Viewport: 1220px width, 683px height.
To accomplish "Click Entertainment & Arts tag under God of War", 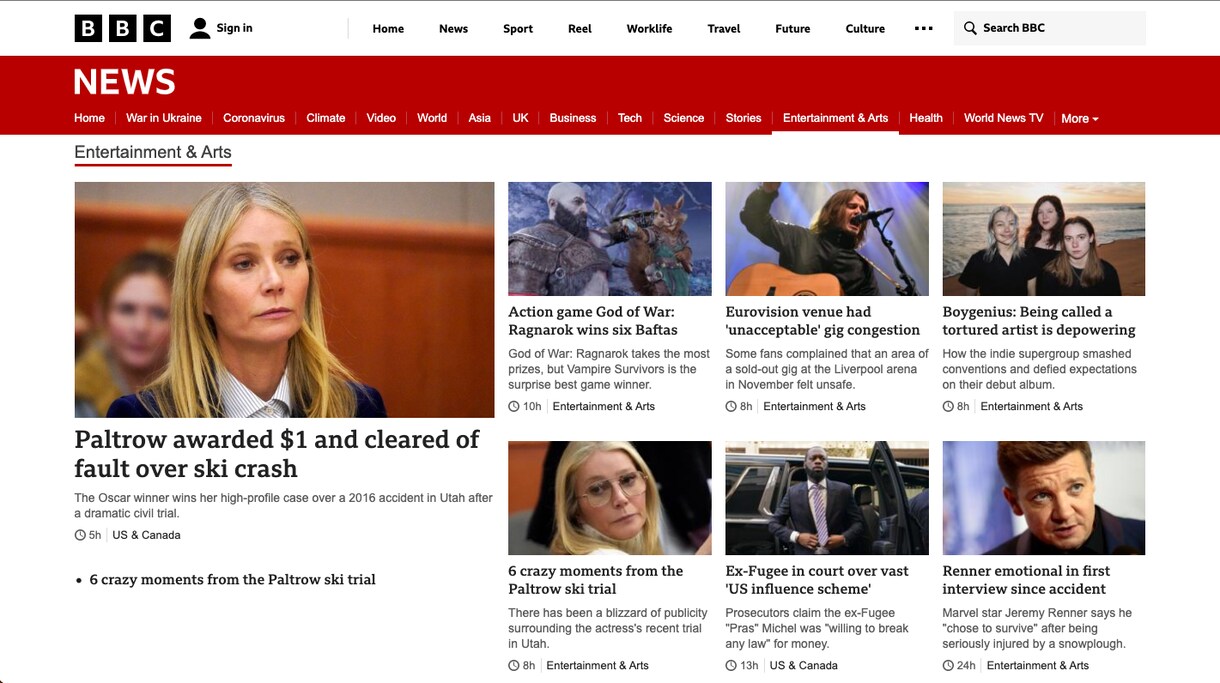I will point(604,406).
